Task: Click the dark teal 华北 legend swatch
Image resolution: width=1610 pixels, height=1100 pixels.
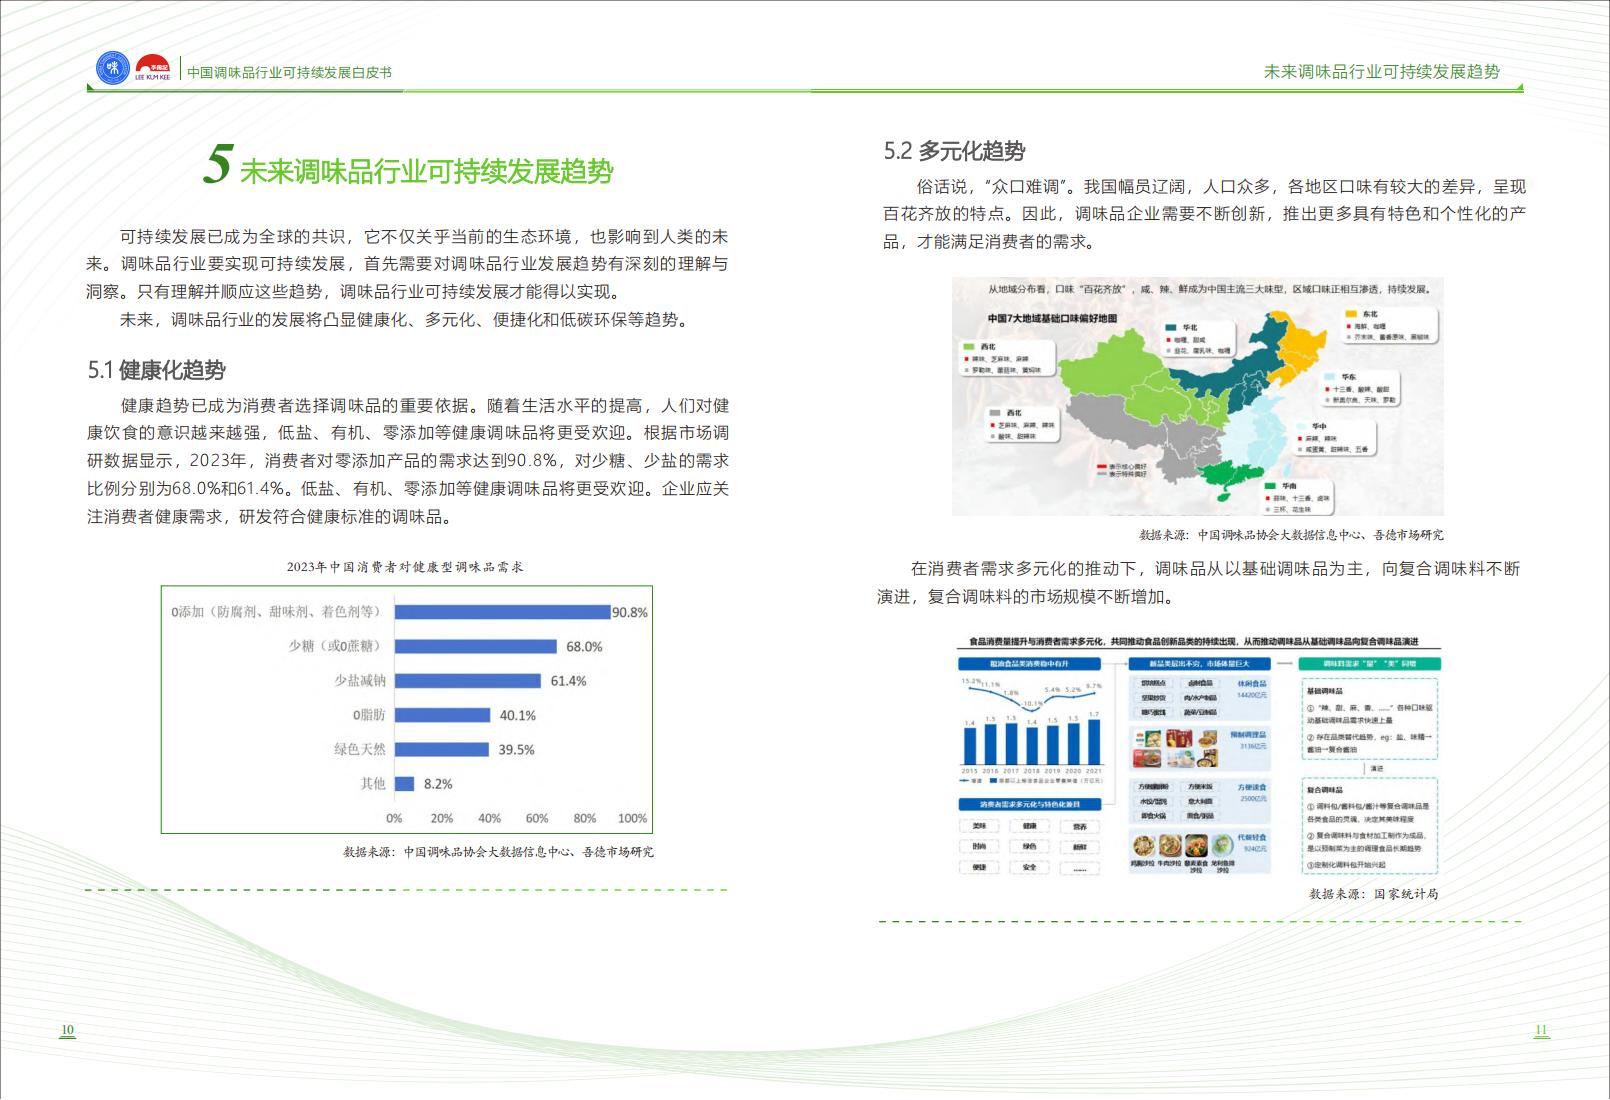Action: (1171, 327)
